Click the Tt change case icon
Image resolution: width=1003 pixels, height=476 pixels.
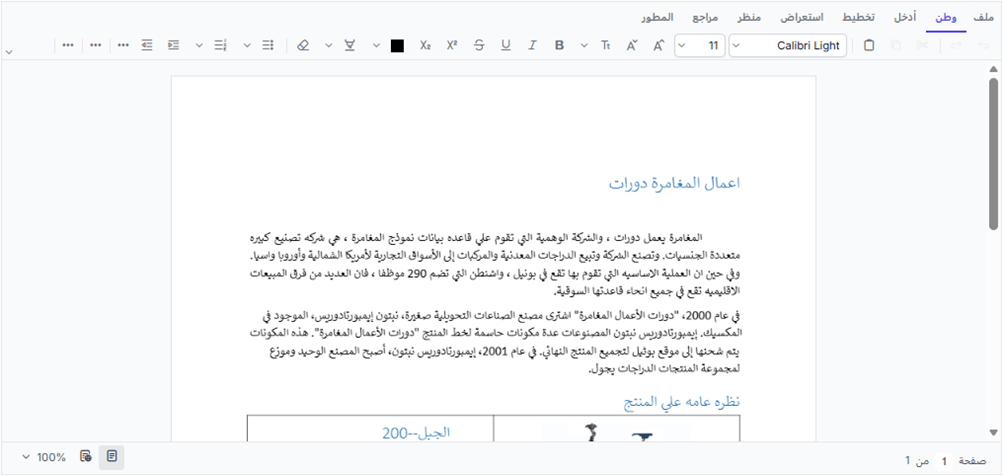coord(606,45)
